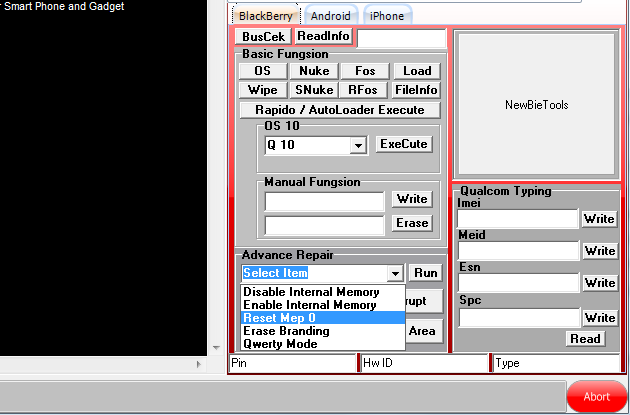Click the Nuke button
The width and height of the screenshot is (630, 415).
point(314,71)
